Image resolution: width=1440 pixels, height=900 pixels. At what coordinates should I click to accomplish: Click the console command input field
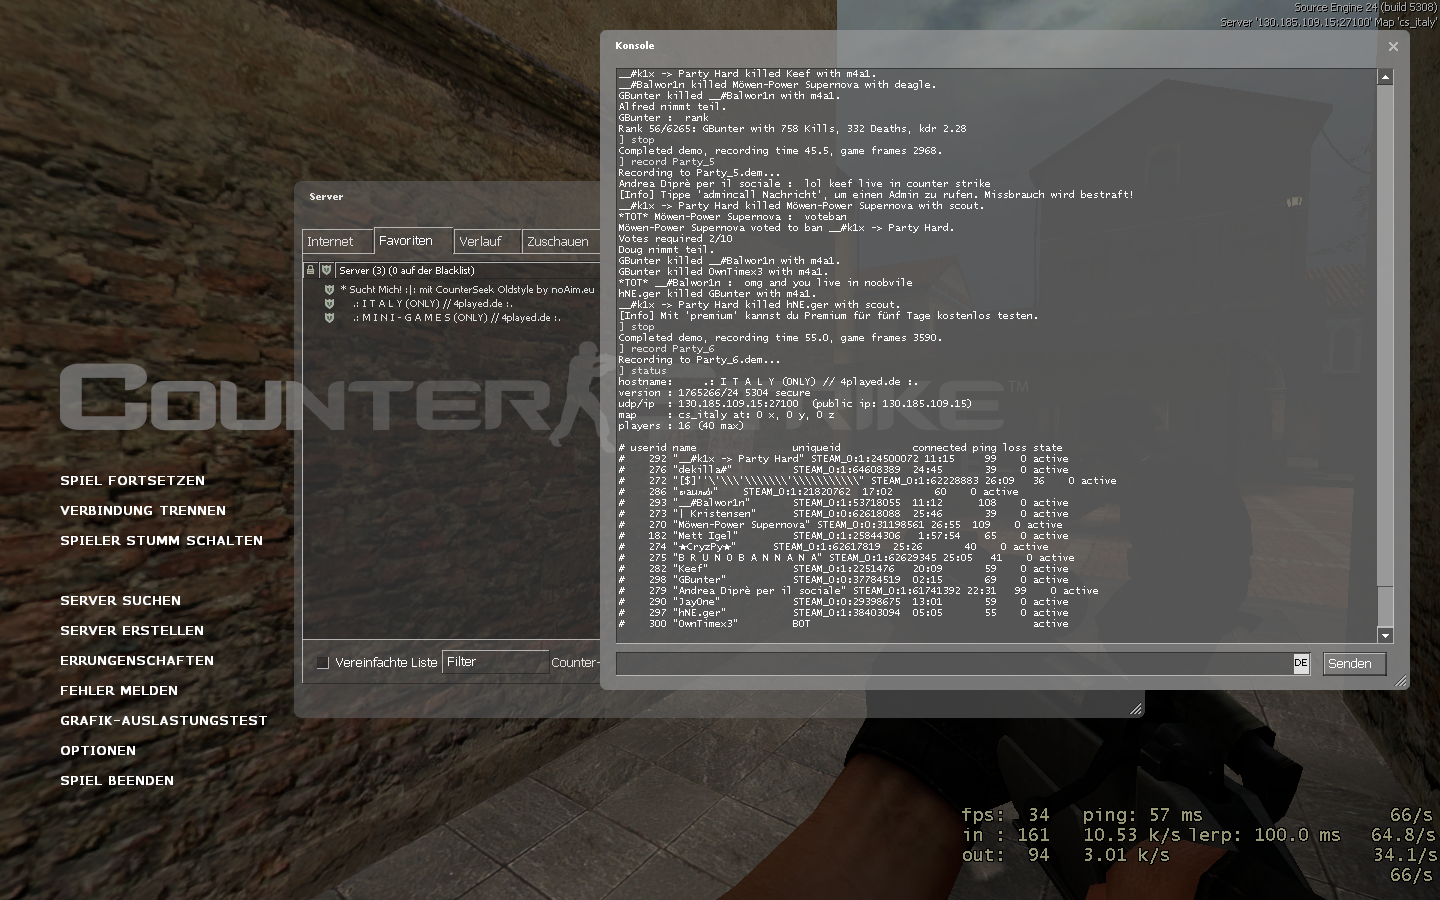point(955,663)
